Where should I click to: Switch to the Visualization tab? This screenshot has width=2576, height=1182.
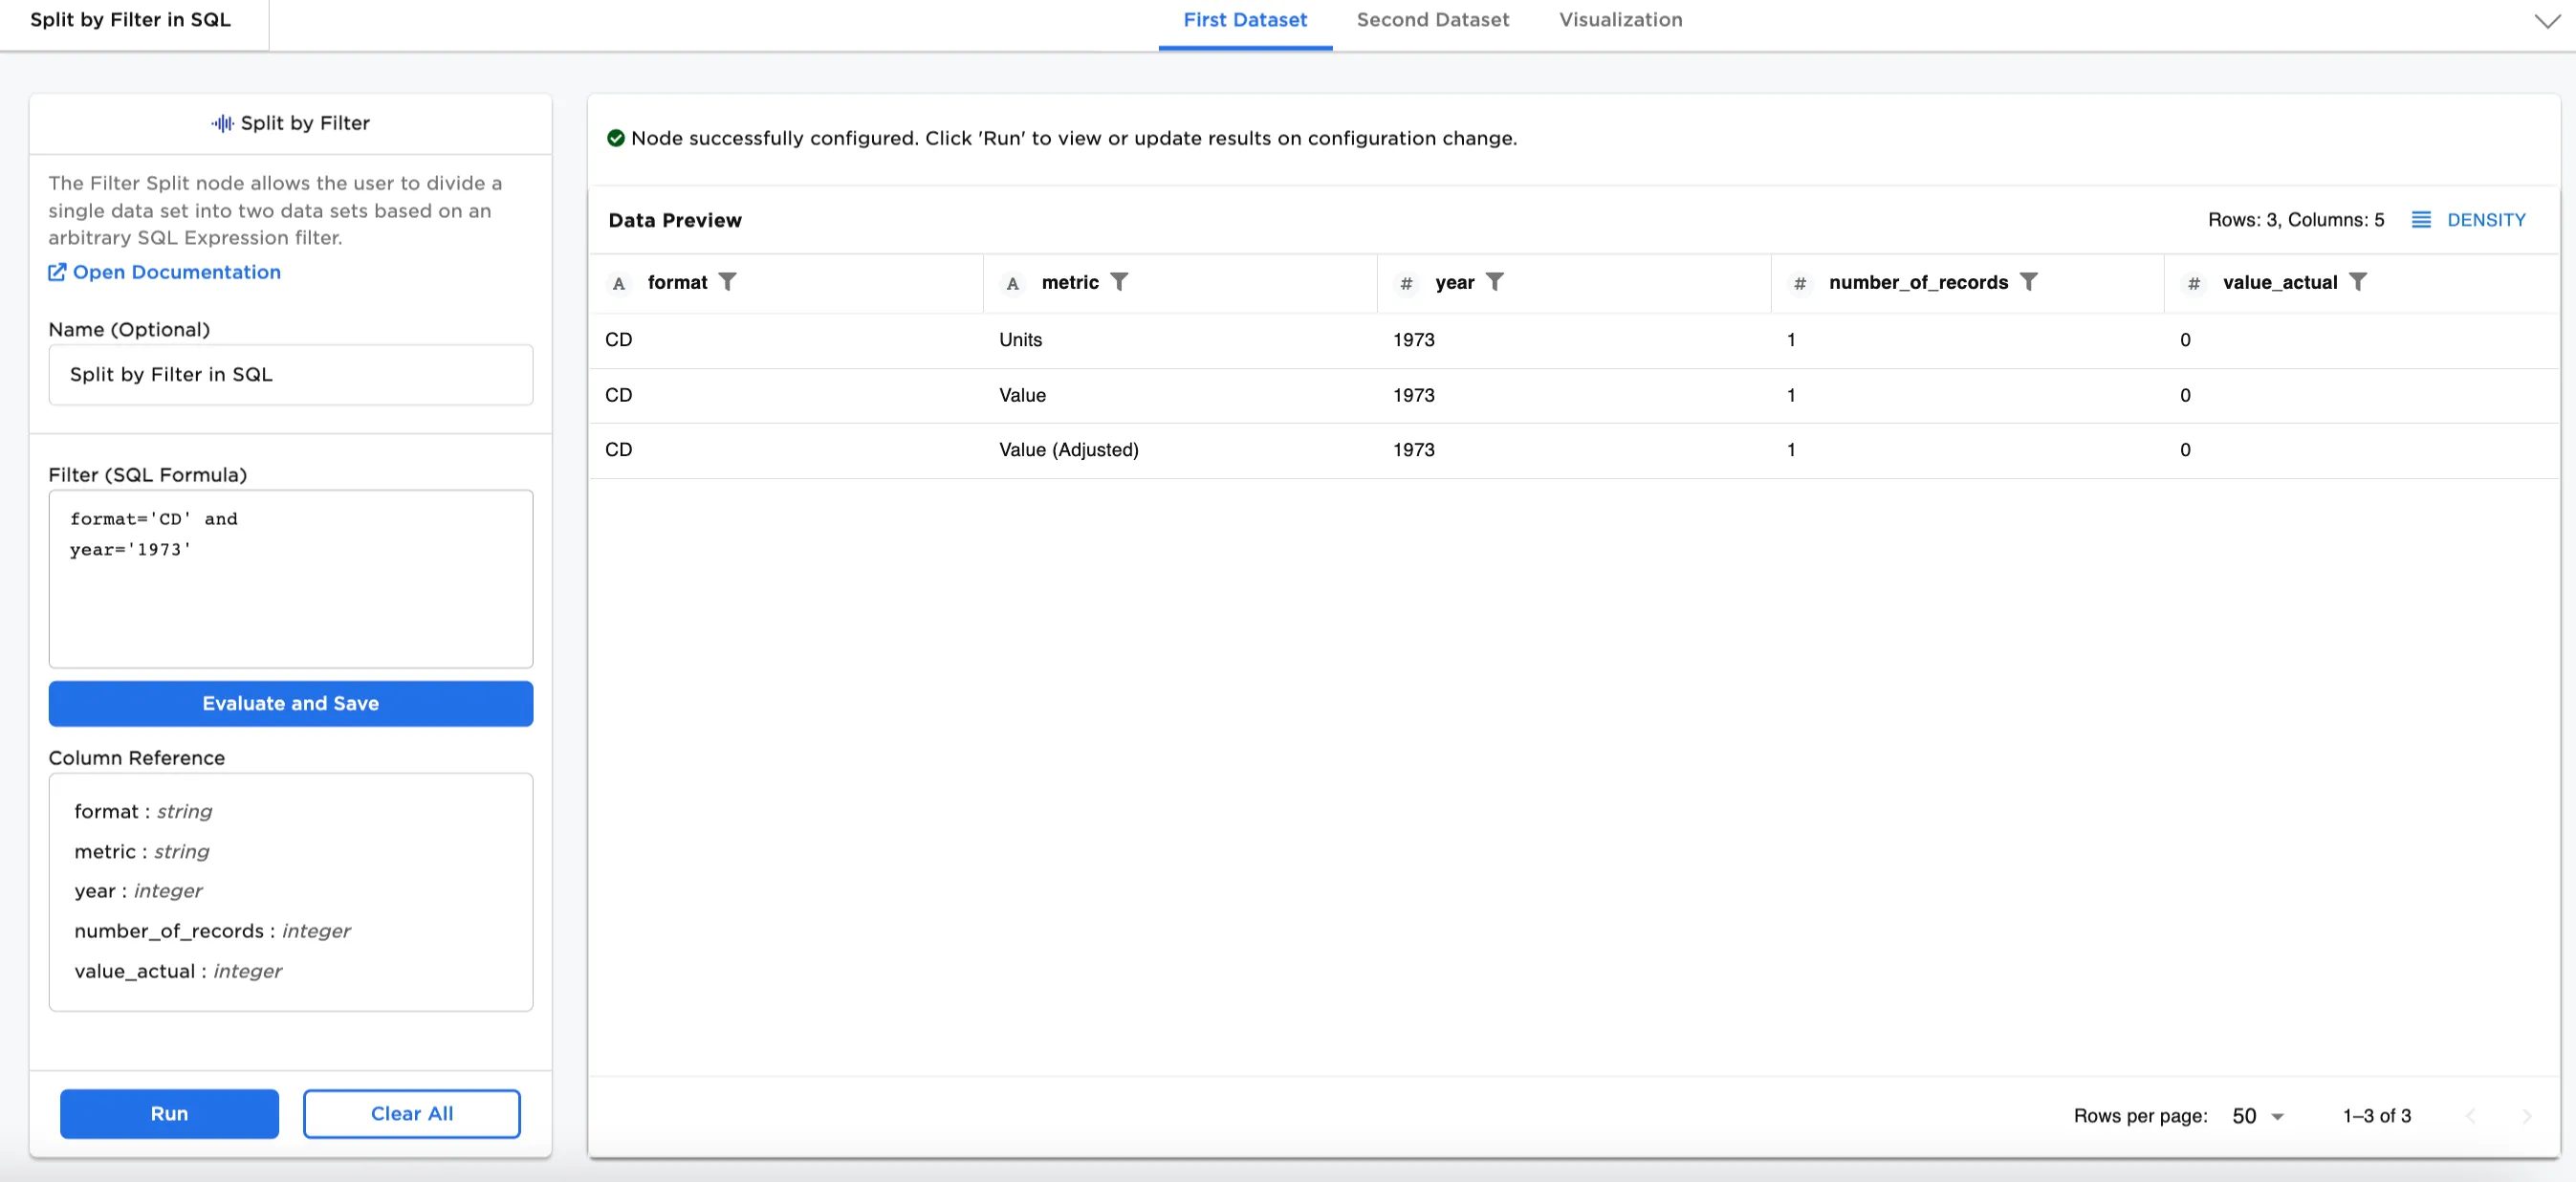click(1620, 20)
